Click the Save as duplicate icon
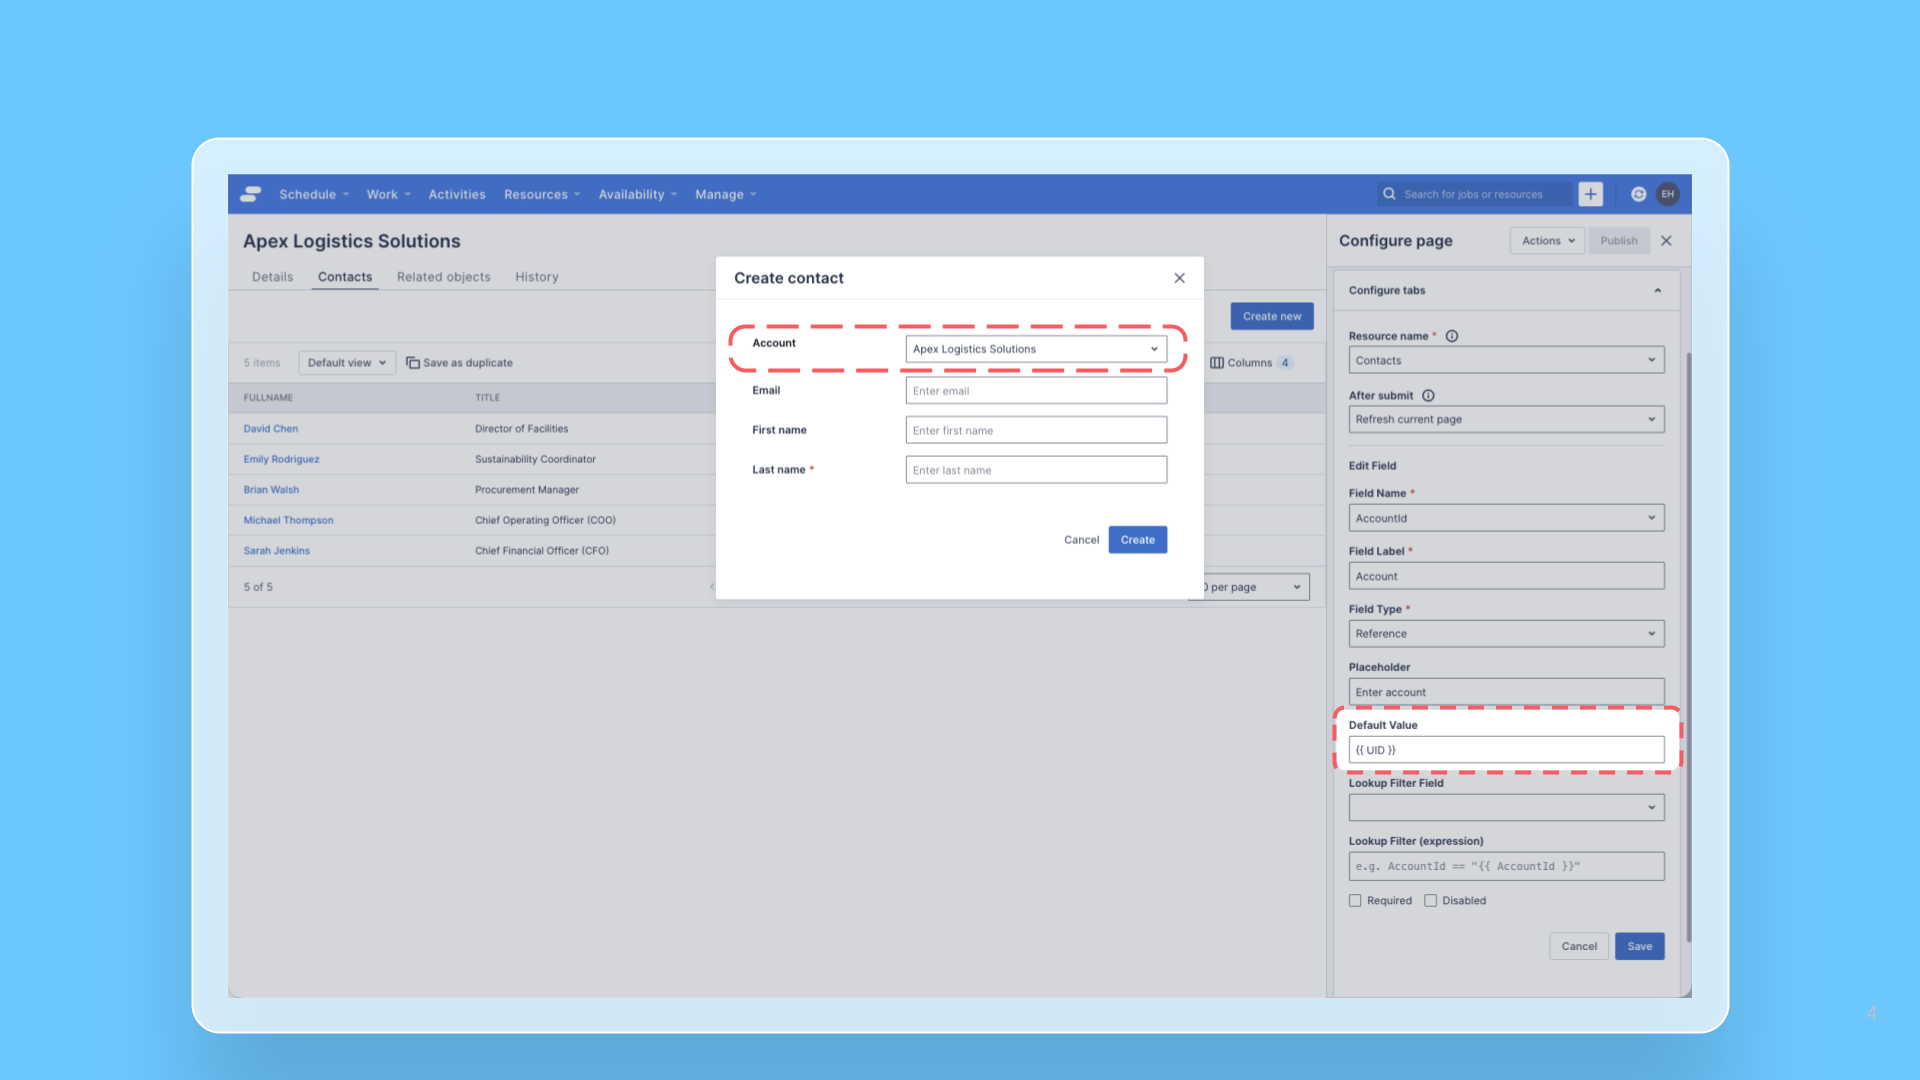 click(413, 363)
